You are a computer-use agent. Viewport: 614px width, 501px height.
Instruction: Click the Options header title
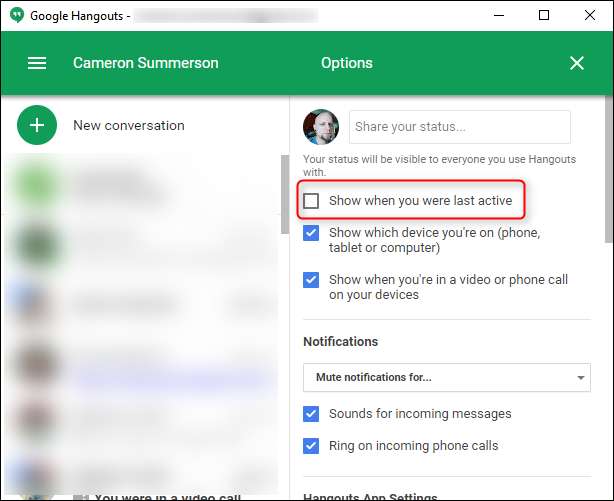click(x=347, y=63)
